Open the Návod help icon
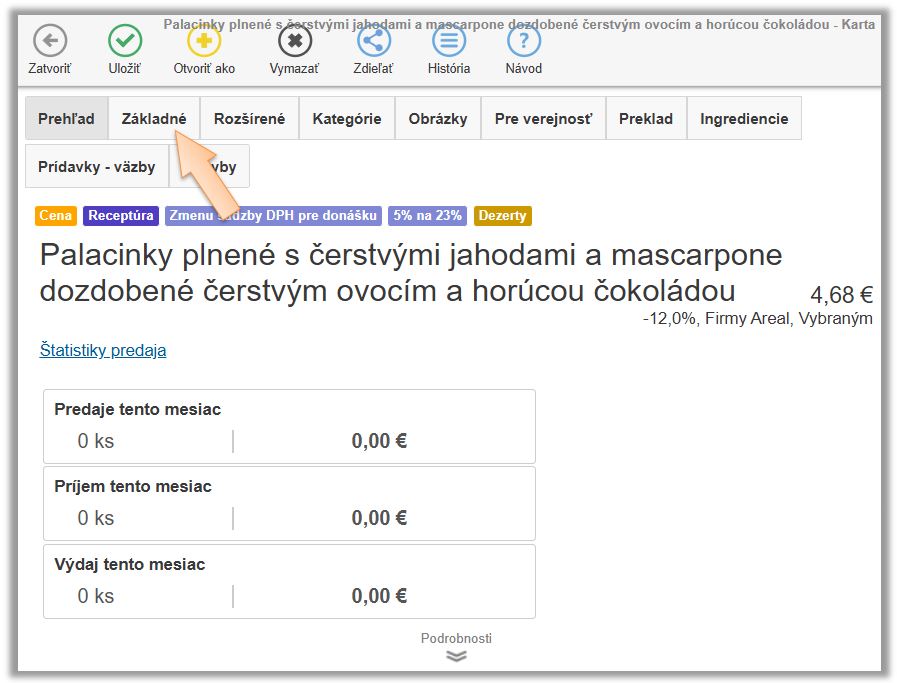 coord(523,41)
